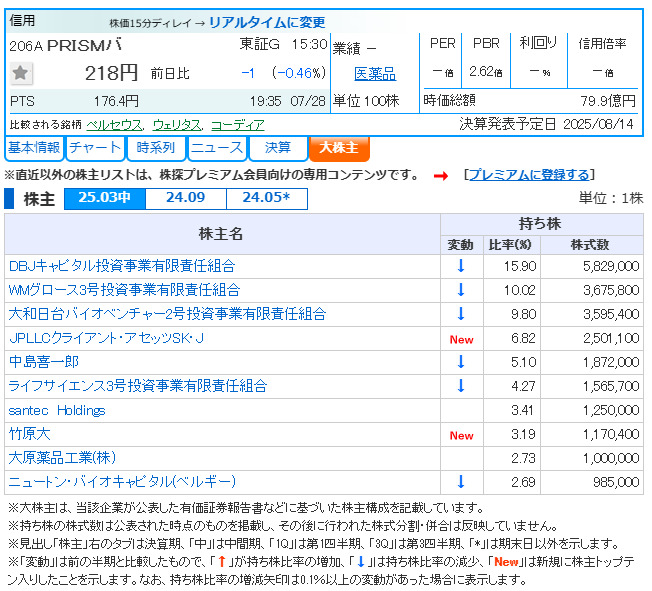Switch to the 24.09 period tab
Screen dimensions: 652x591
pos(186,198)
